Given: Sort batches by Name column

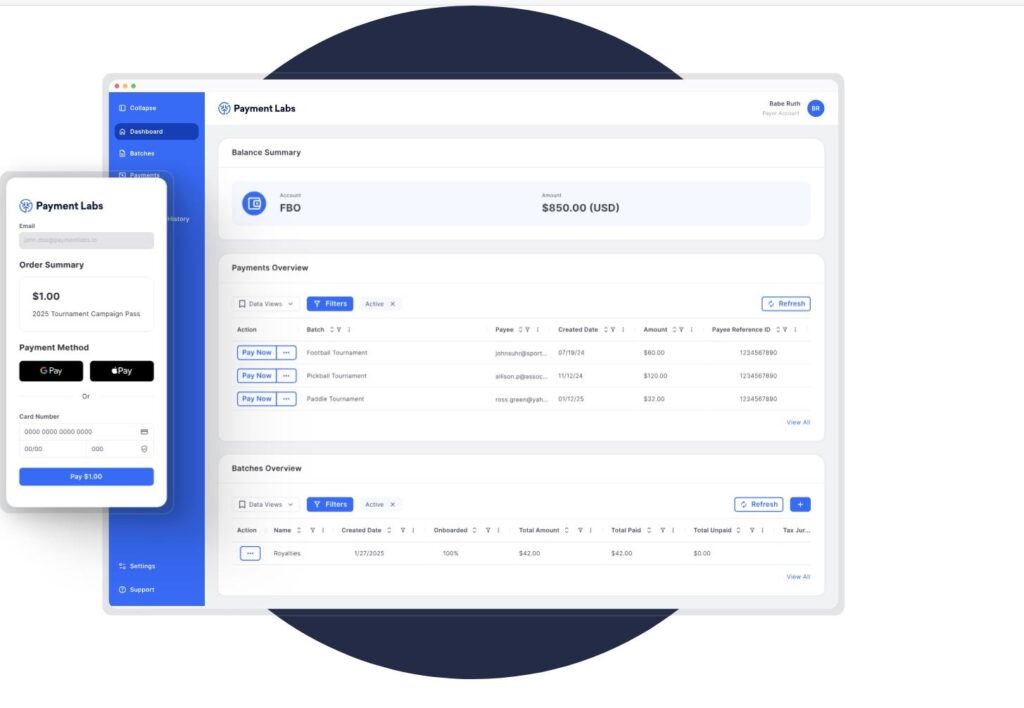Looking at the screenshot, I should click(299, 530).
